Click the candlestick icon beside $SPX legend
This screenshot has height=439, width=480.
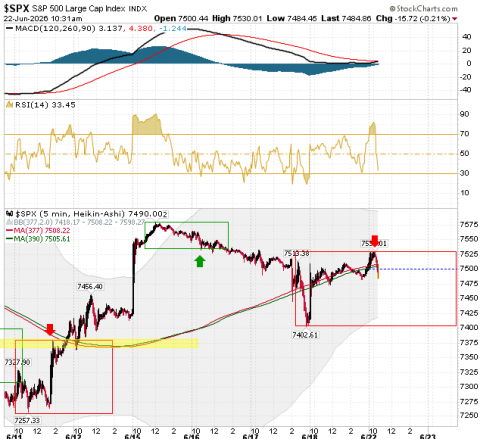pyautogui.click(x=10, y=214)
